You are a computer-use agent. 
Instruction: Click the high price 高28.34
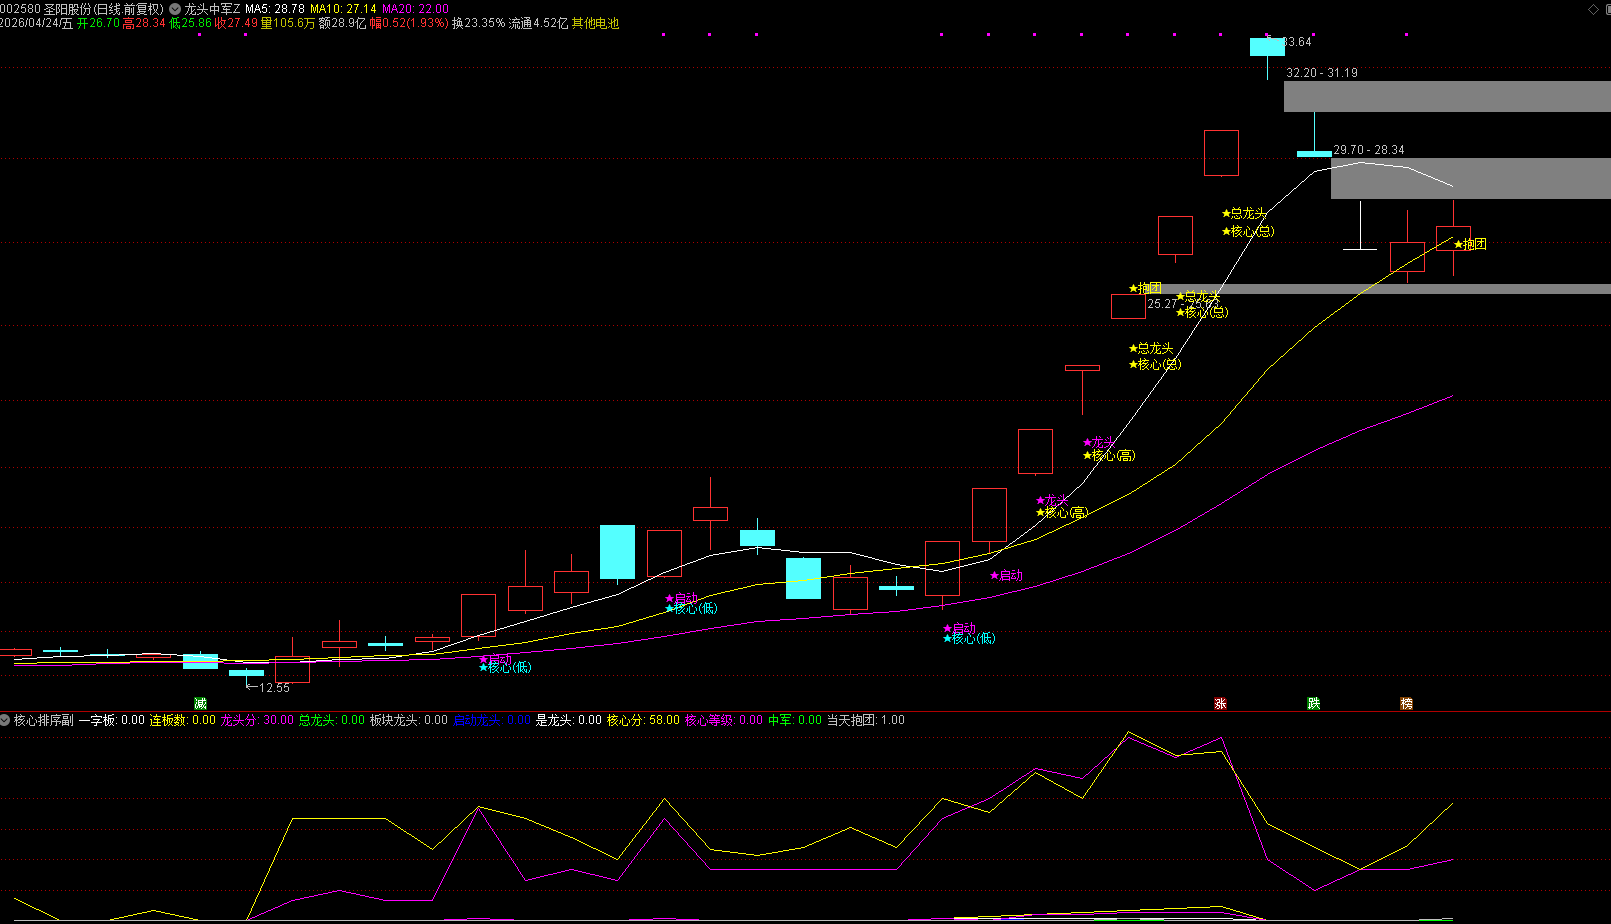click(x=144, y=23)
